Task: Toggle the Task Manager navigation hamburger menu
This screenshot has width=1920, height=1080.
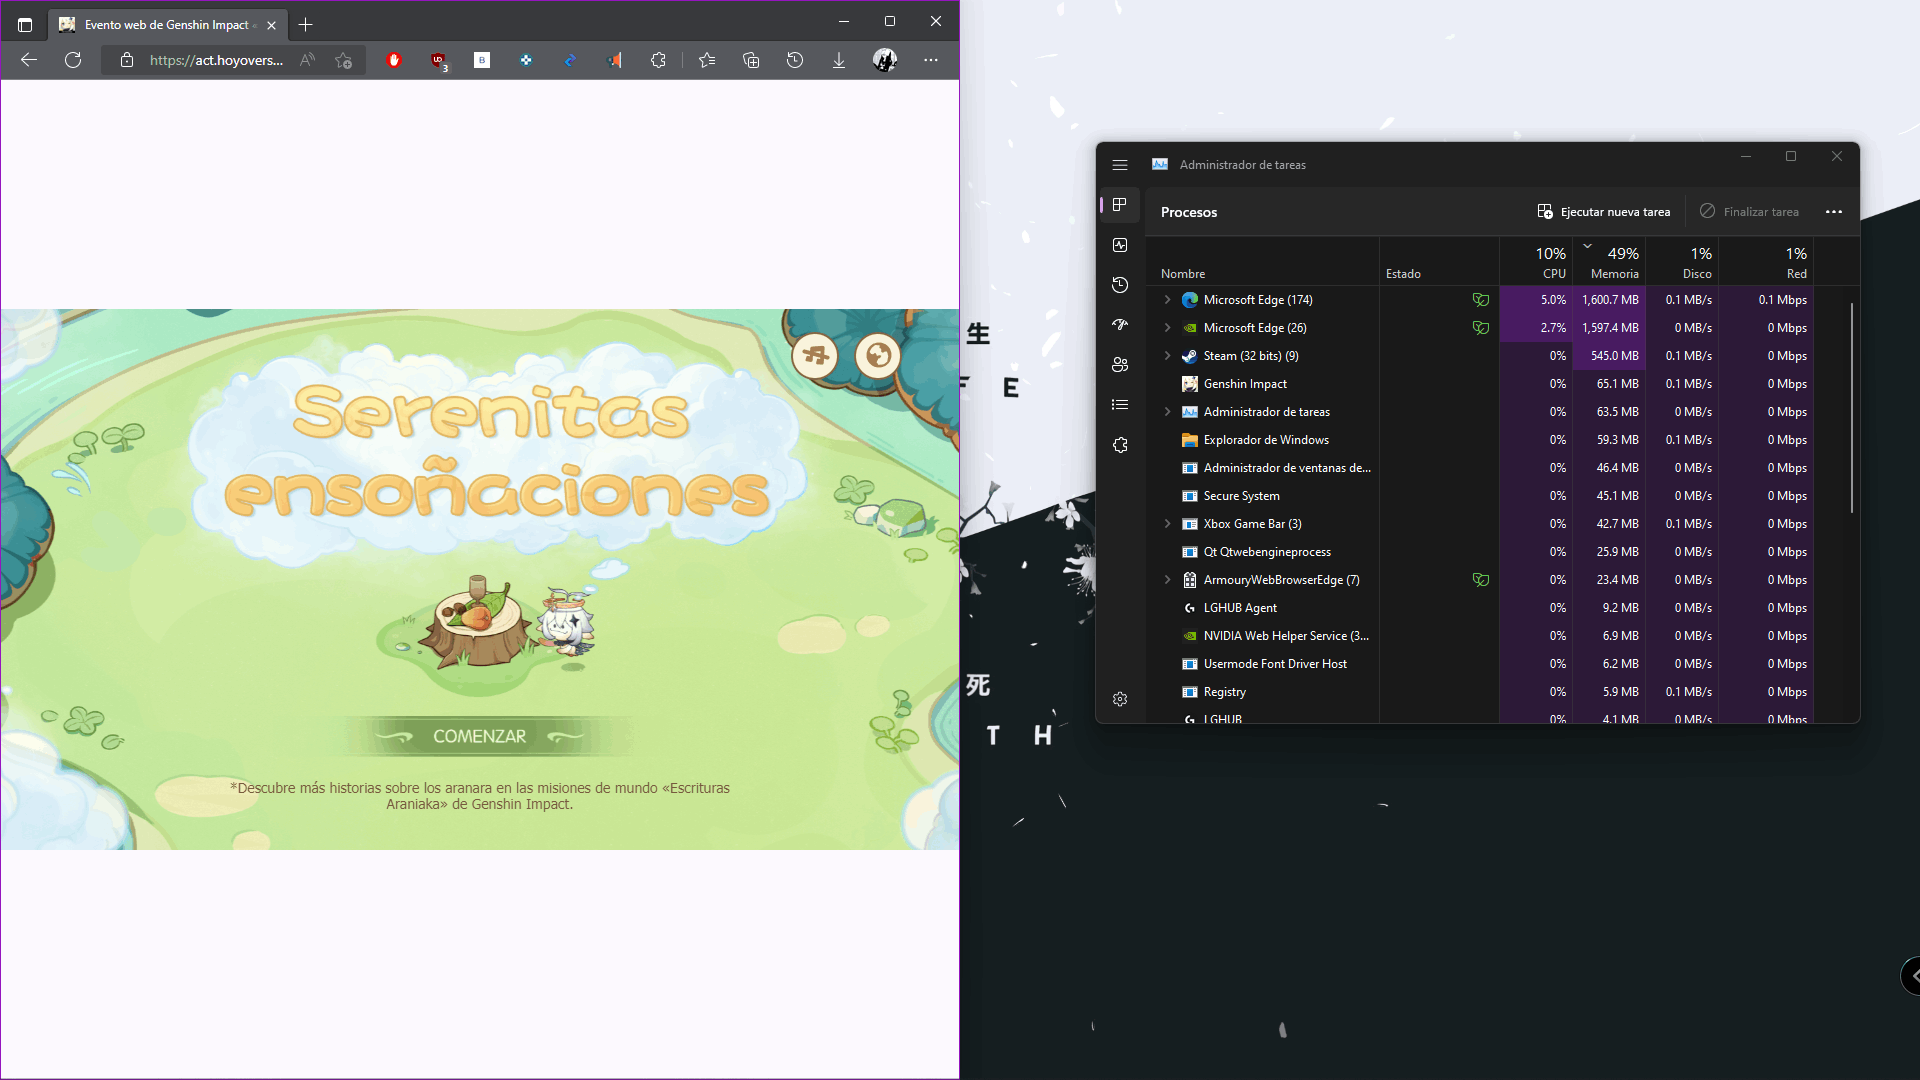Action: click(1120, 165)
